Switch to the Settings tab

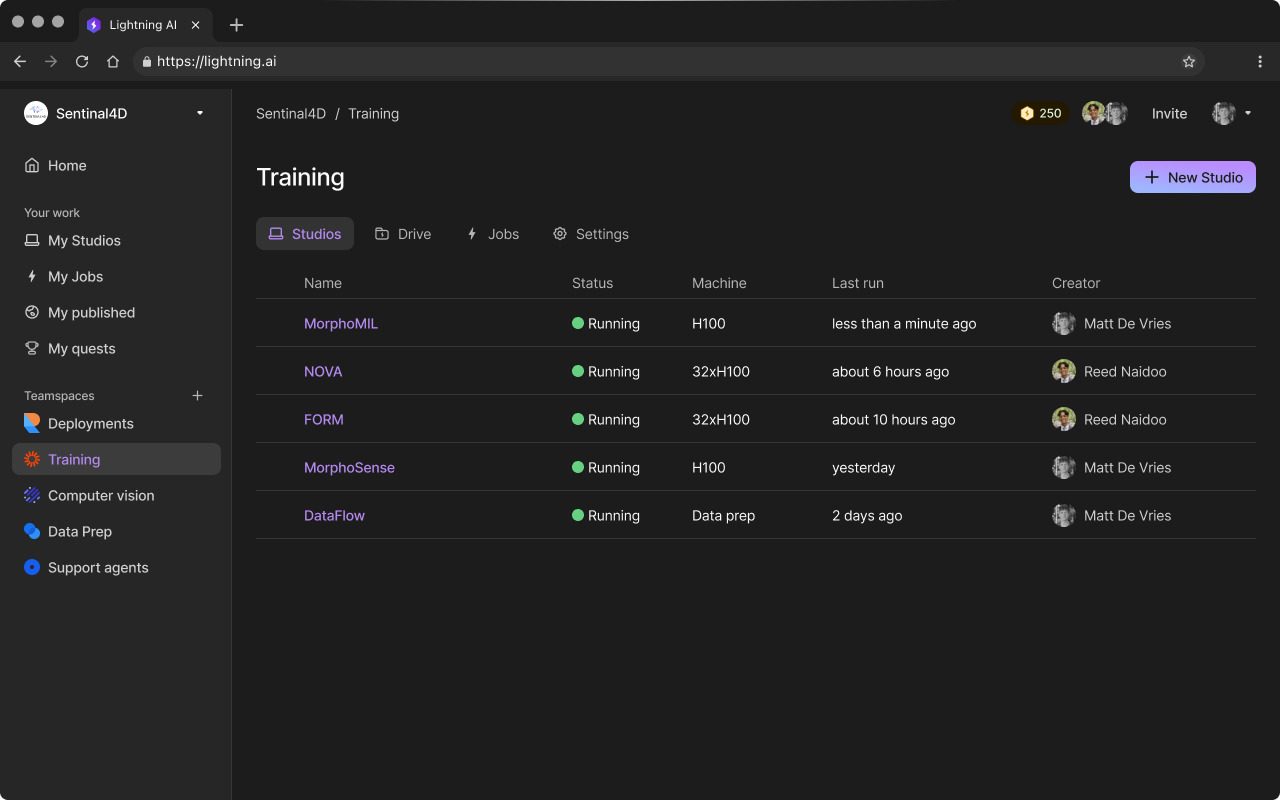(591, 234)
